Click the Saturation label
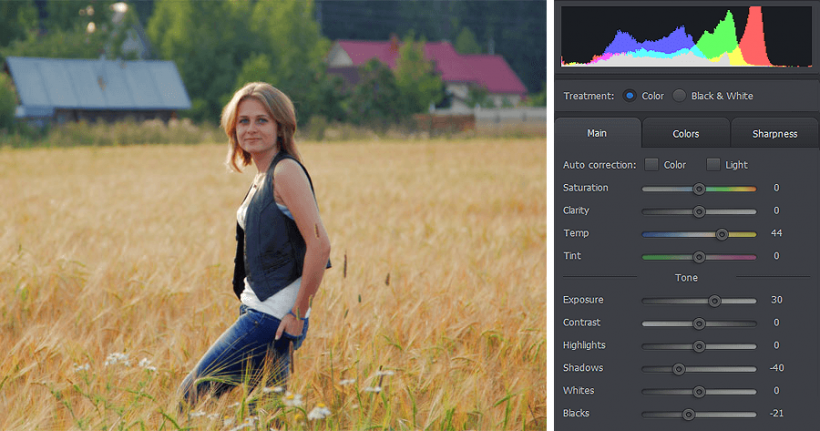 pos(585,188)
